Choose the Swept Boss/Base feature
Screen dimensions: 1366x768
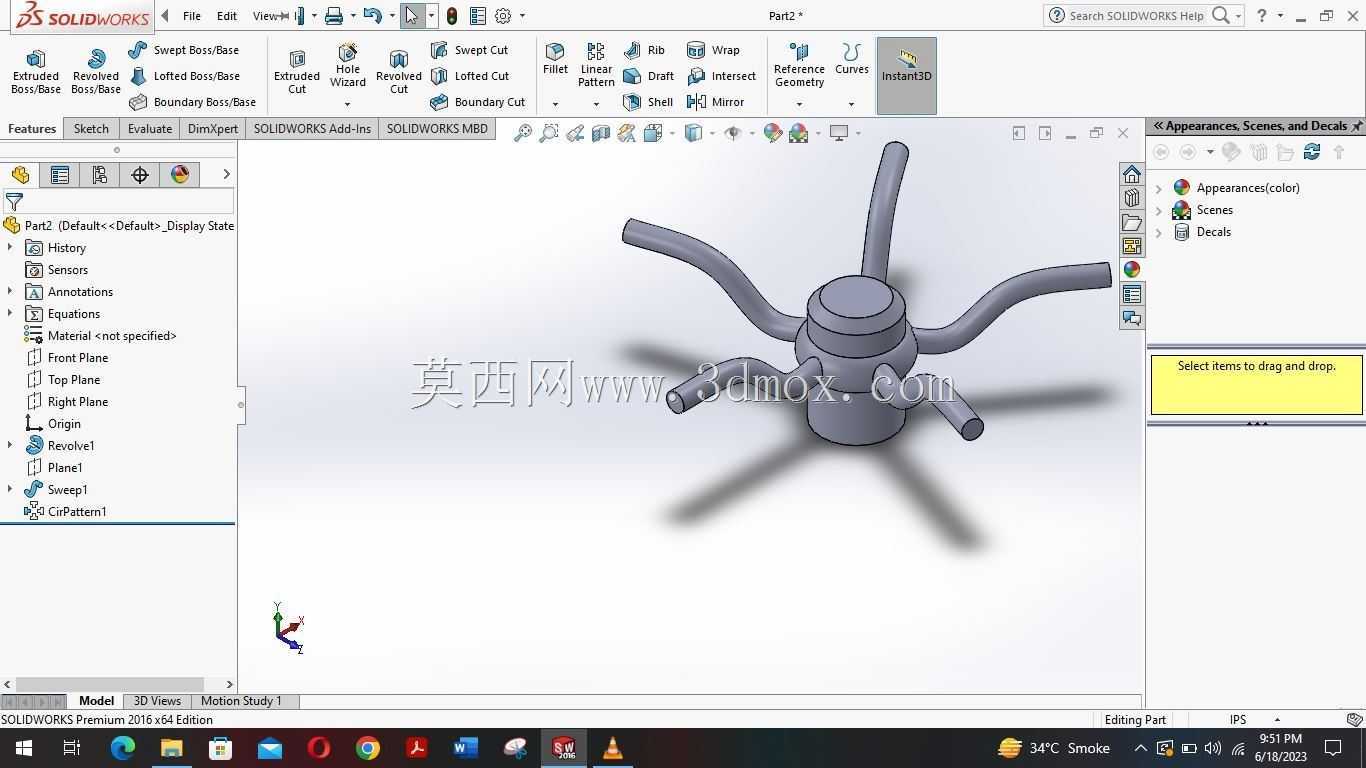[184, 50]
